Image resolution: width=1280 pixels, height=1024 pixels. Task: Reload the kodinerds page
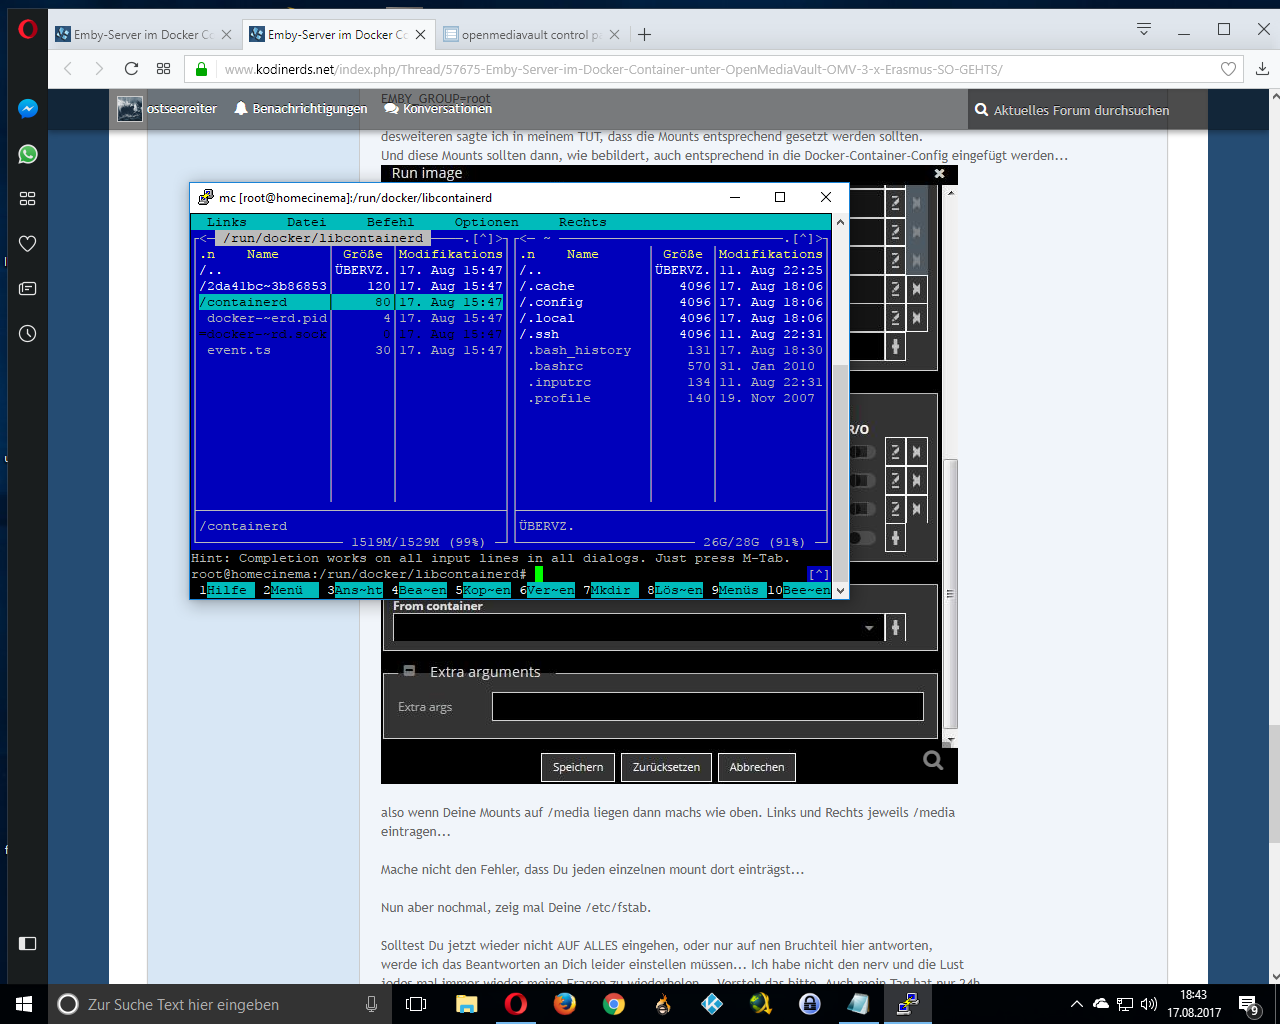[131, 69]
